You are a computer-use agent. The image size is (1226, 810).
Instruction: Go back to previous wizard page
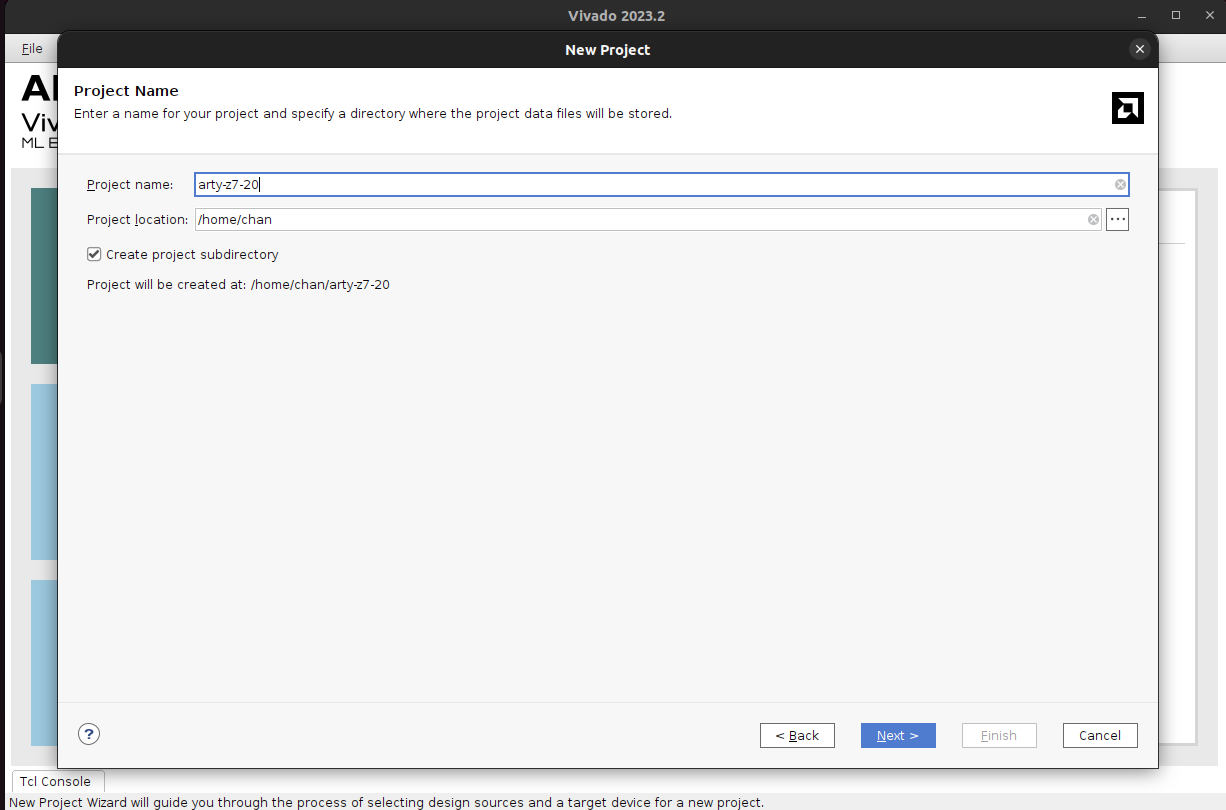tap(797, 735)
